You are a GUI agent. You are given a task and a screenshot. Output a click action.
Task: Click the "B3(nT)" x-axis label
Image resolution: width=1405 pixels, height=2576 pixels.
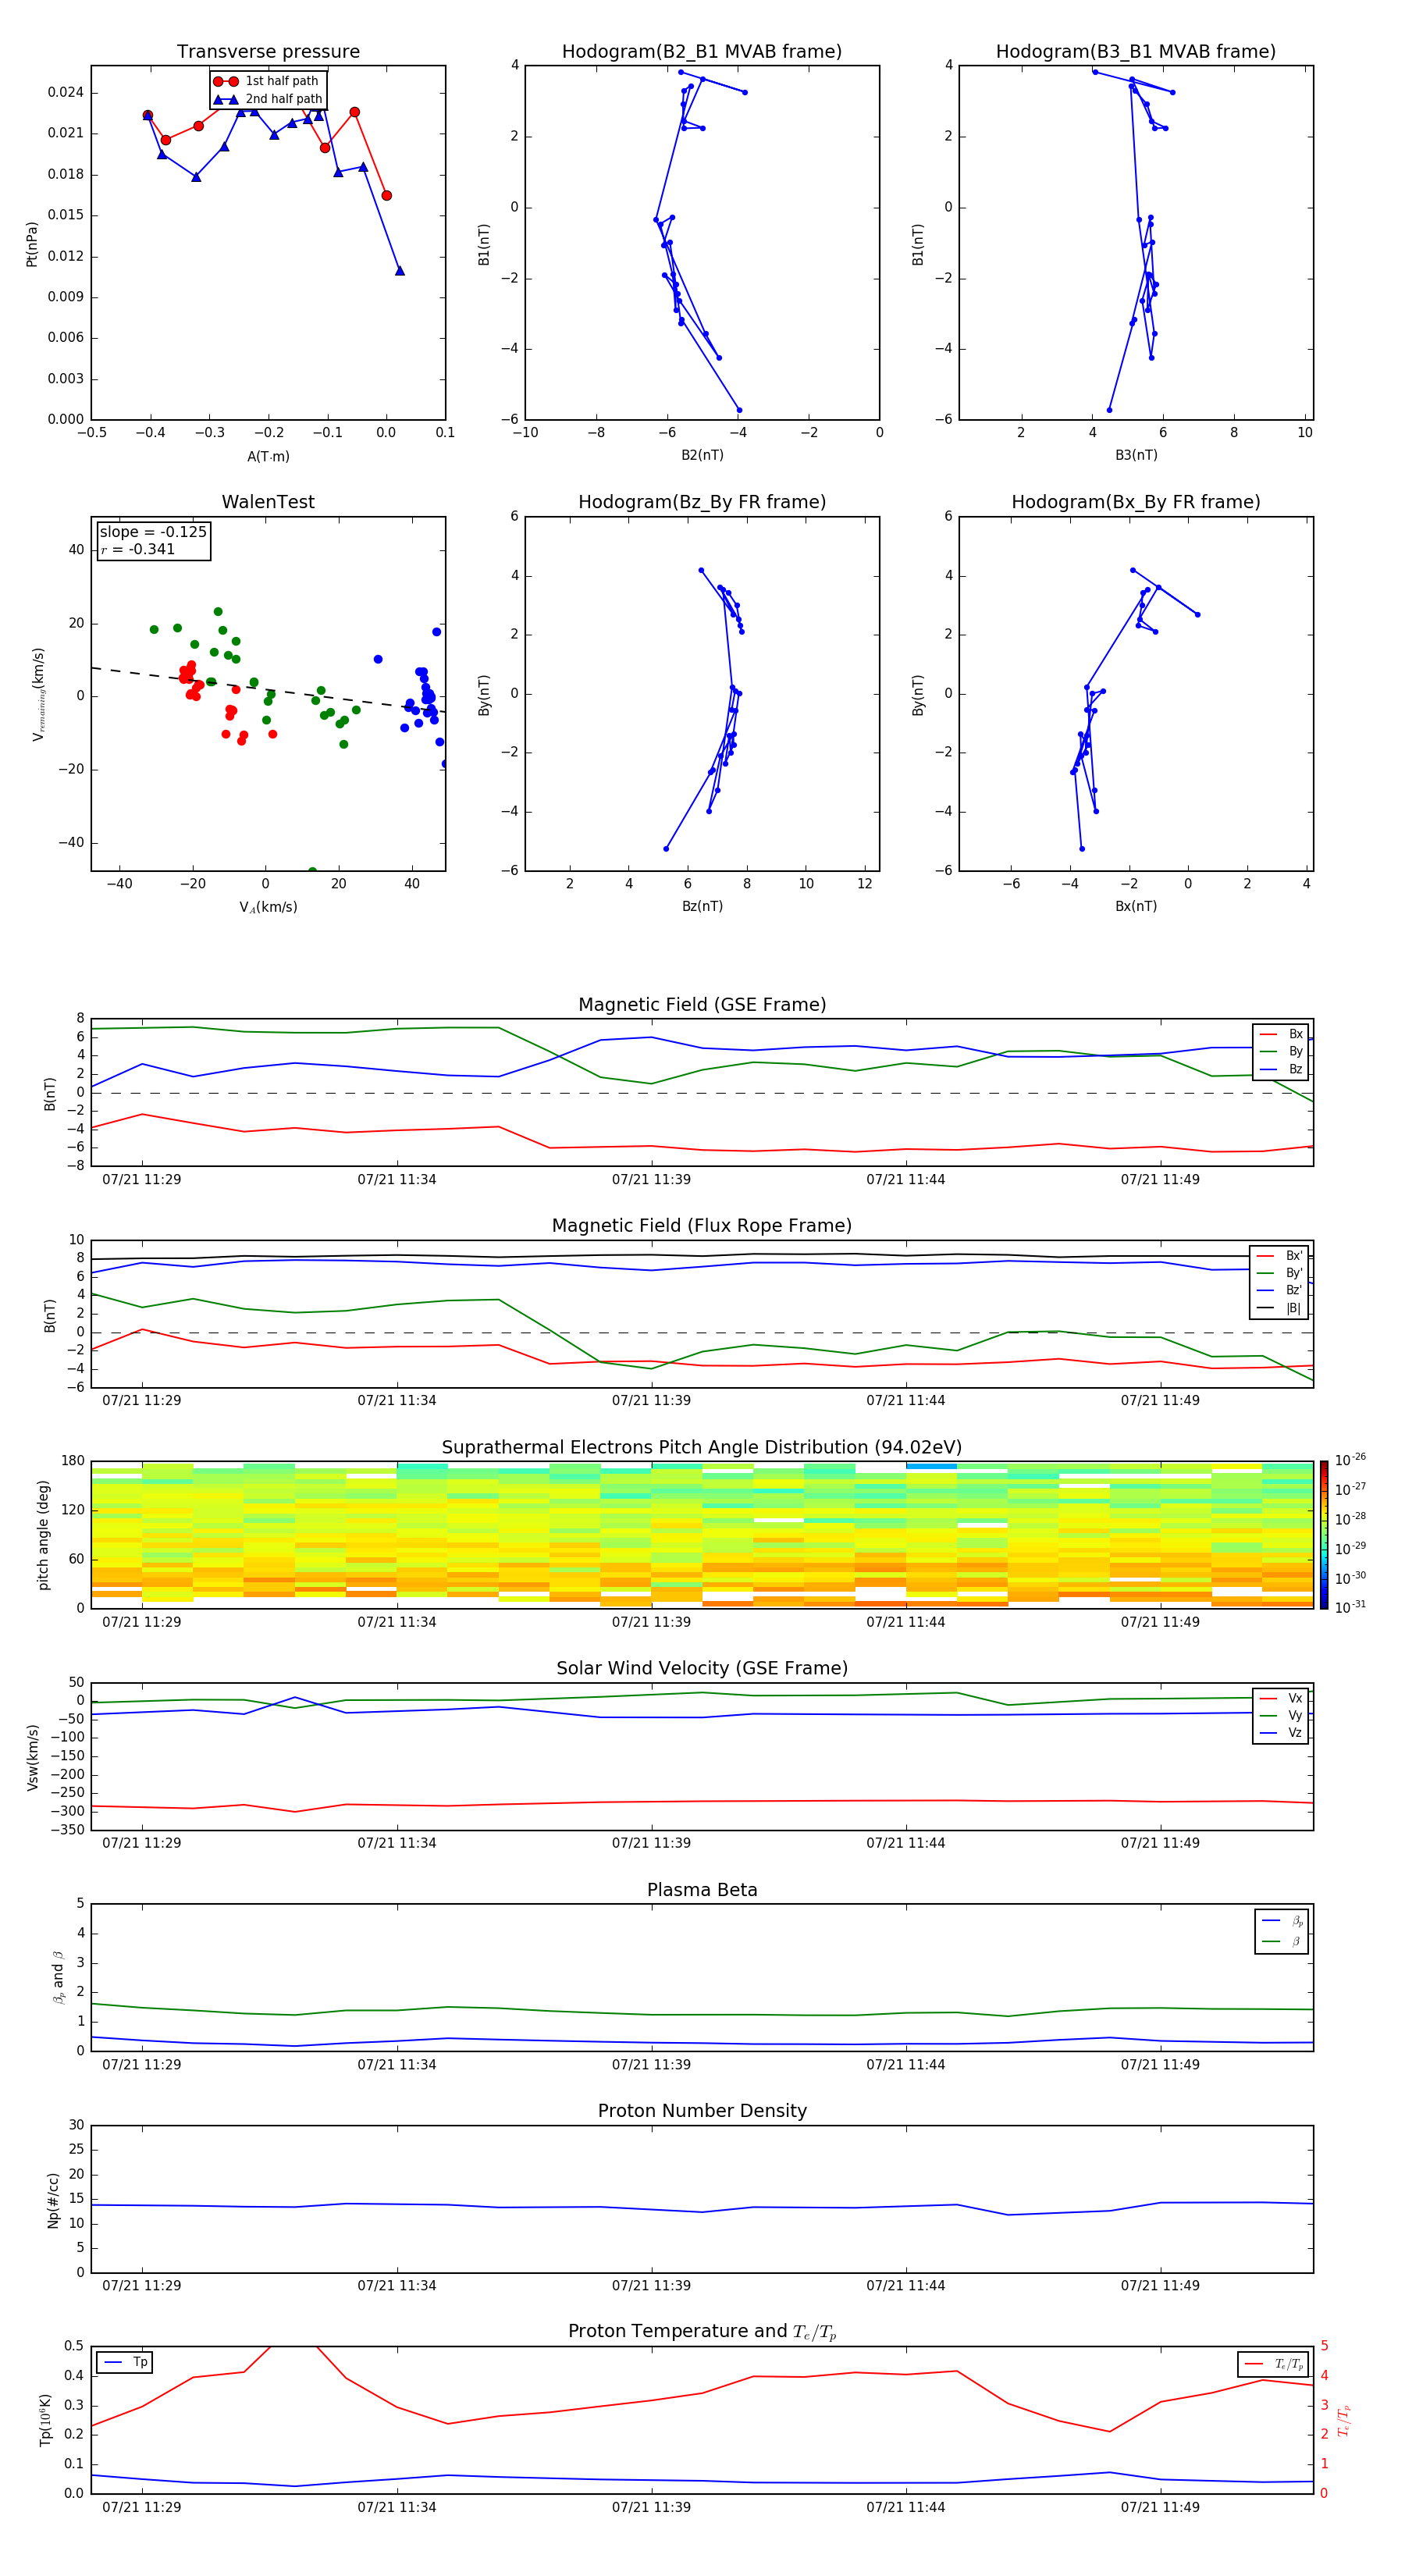click(1136, 455)
